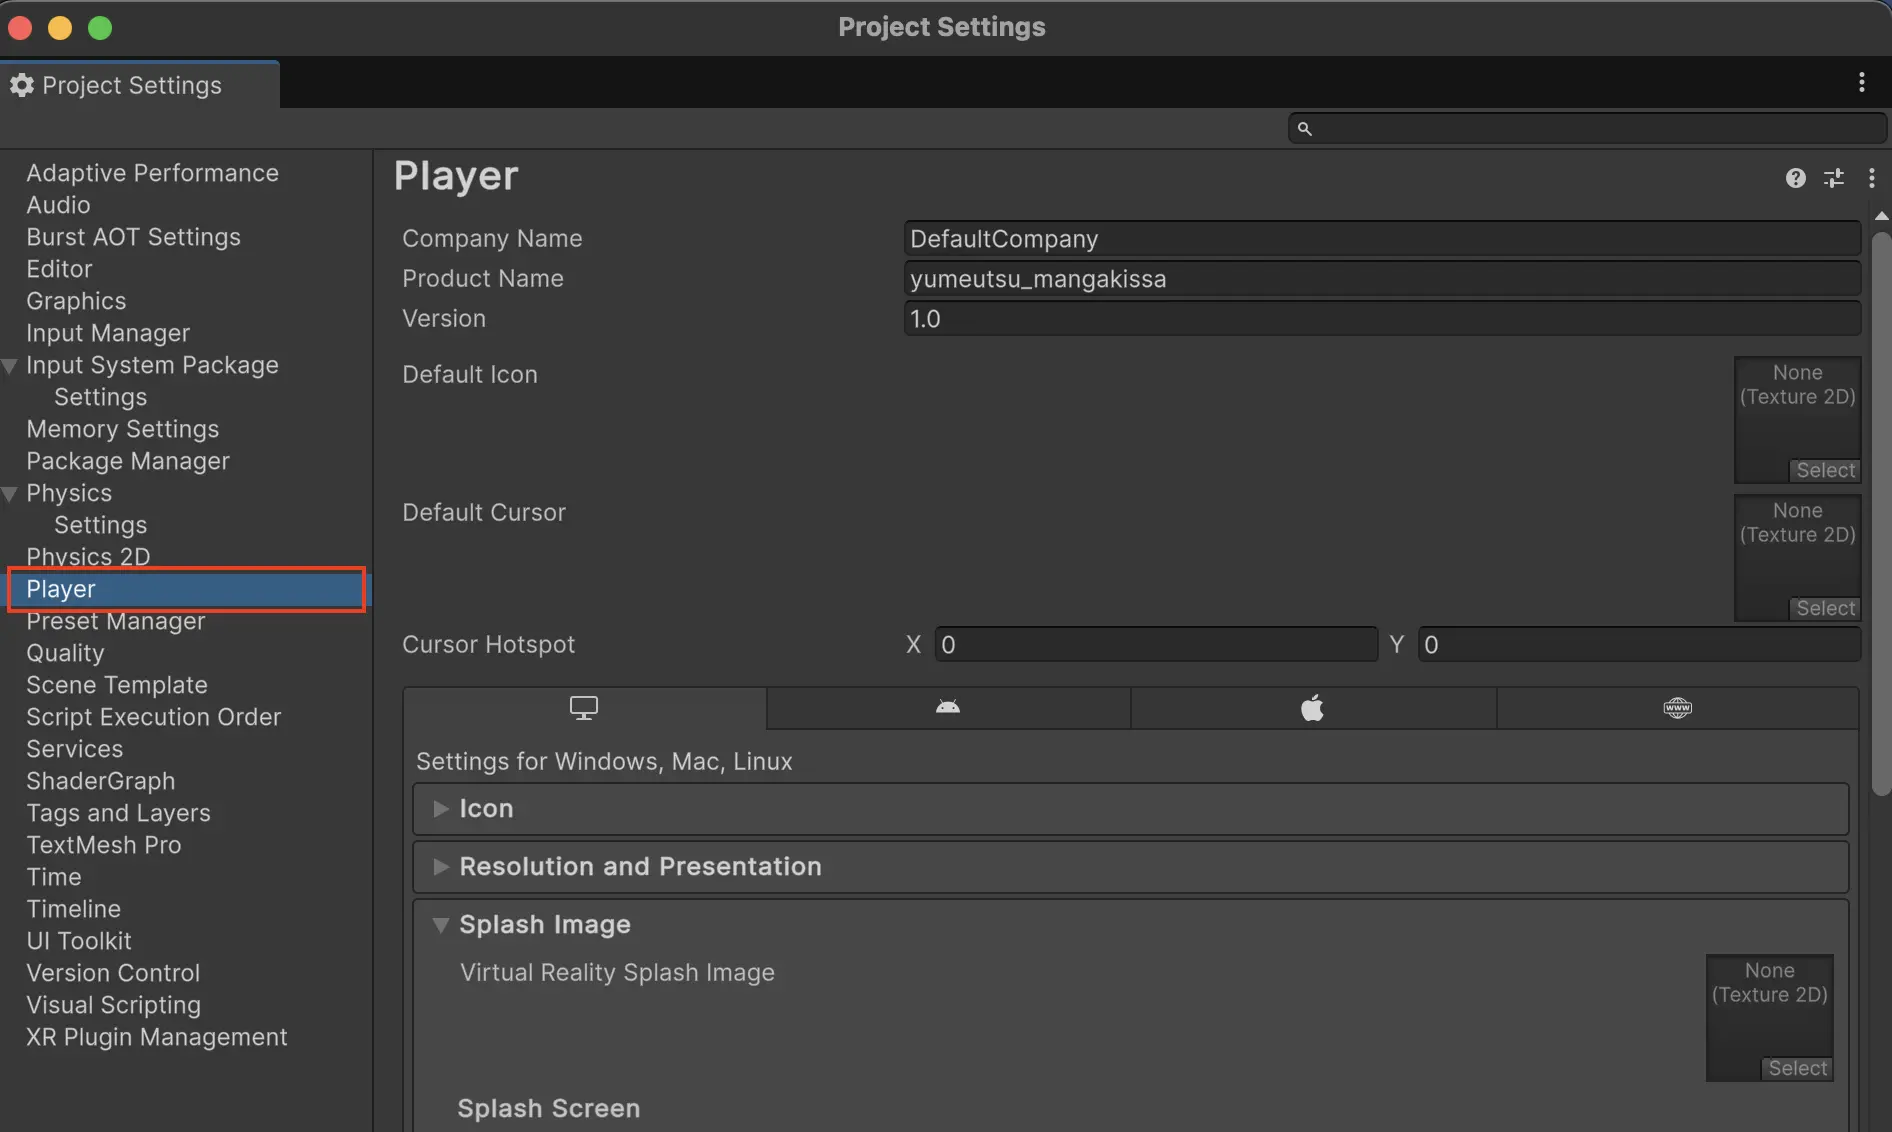Click the Product Name field
Screen dimensions: 1892x1132
click(x=1382, y=279)
